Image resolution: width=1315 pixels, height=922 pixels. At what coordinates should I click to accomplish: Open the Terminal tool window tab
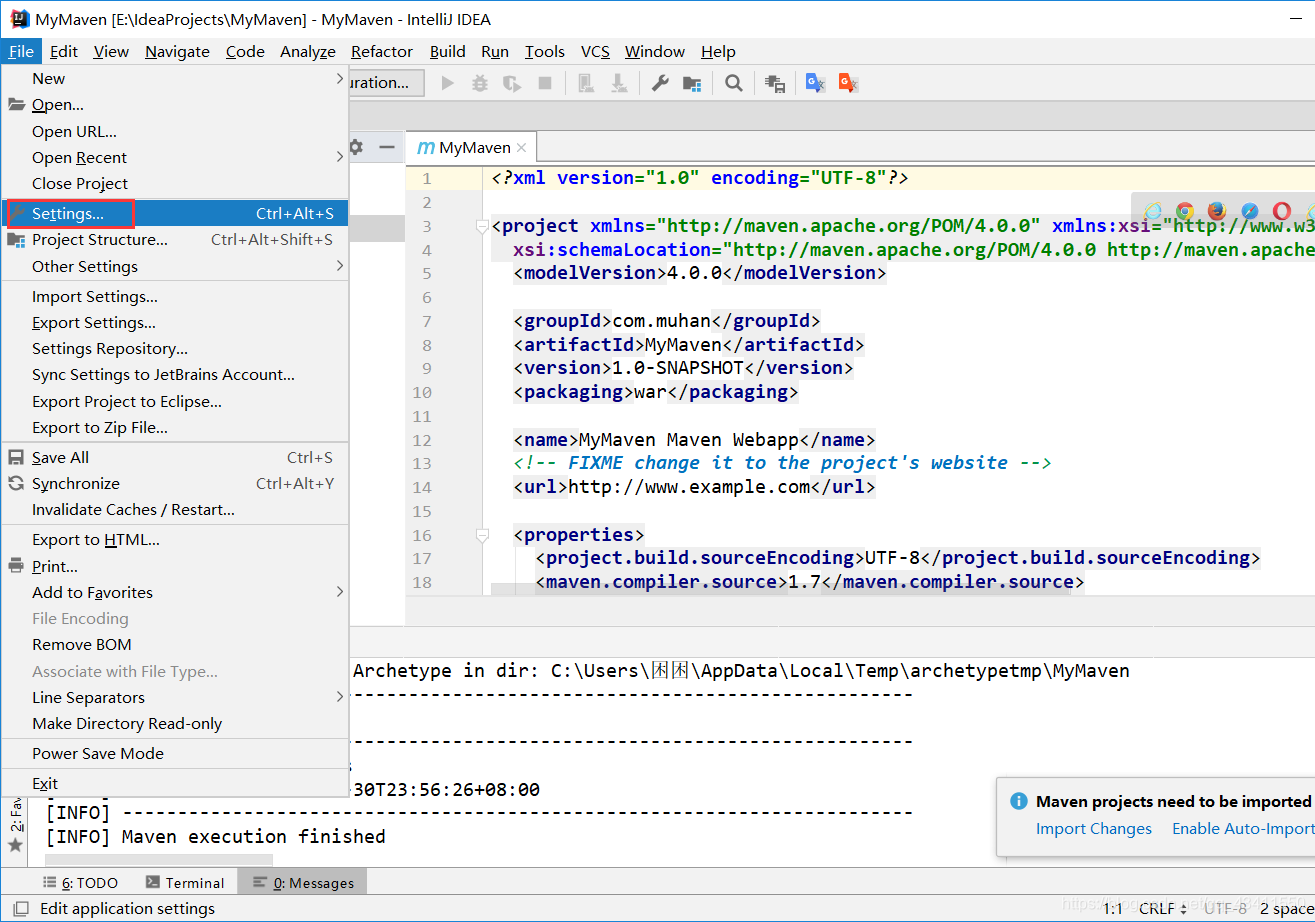[x=185, y=882]
